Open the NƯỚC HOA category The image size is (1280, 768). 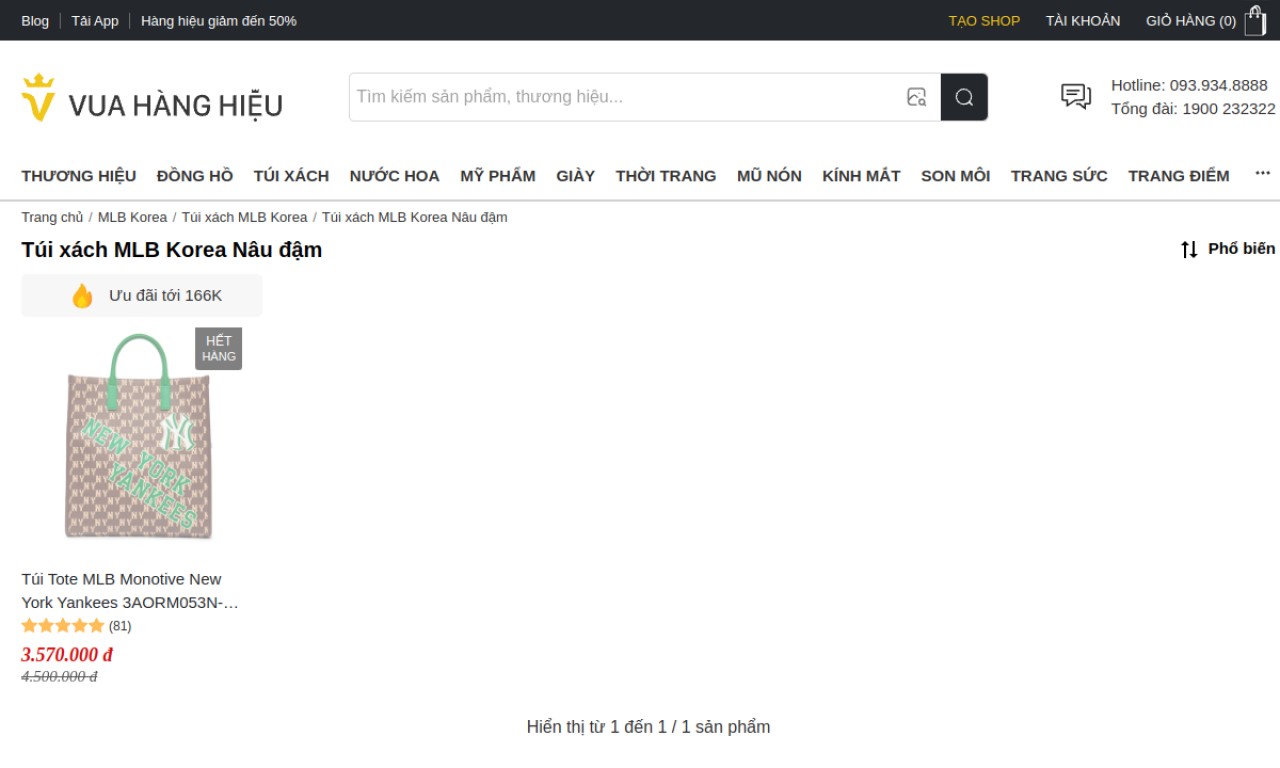point(395,176)
